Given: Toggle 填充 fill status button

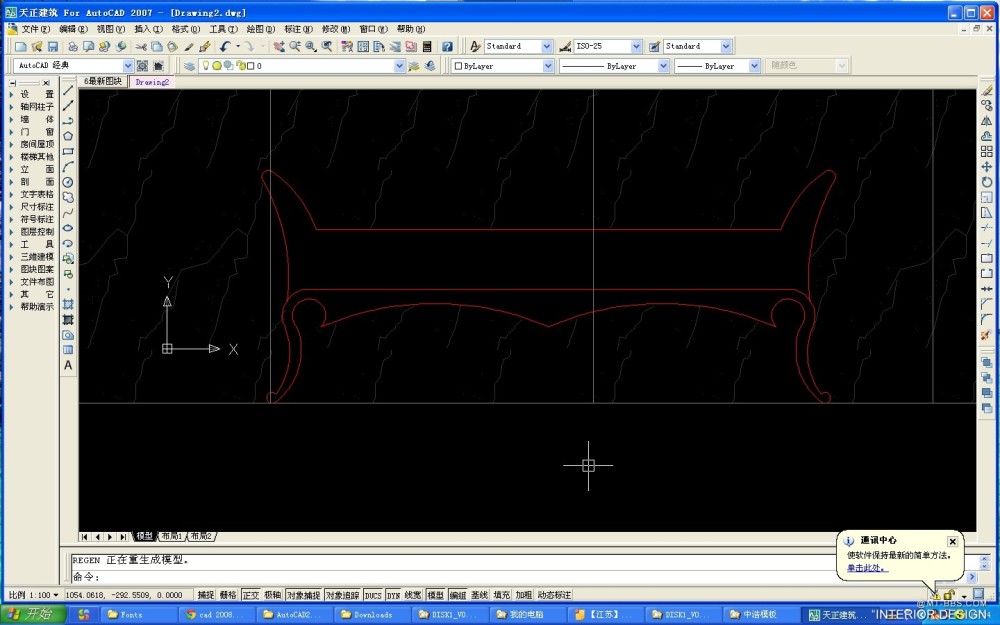Looking at the screenshot, I should point(502,595).
